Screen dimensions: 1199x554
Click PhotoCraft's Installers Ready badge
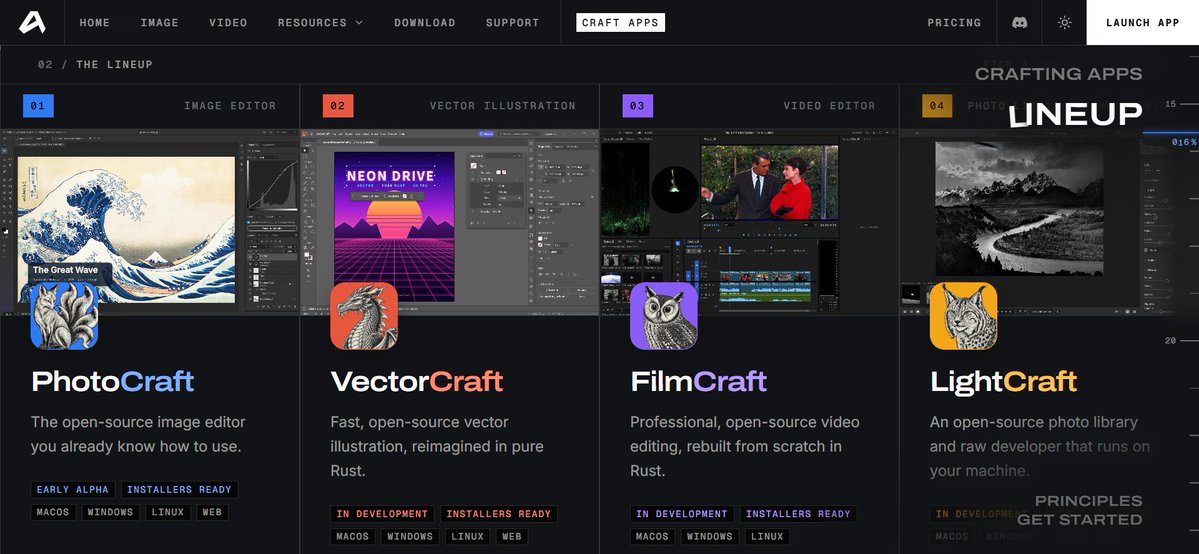pyautogui.click(x=180, y=490)
